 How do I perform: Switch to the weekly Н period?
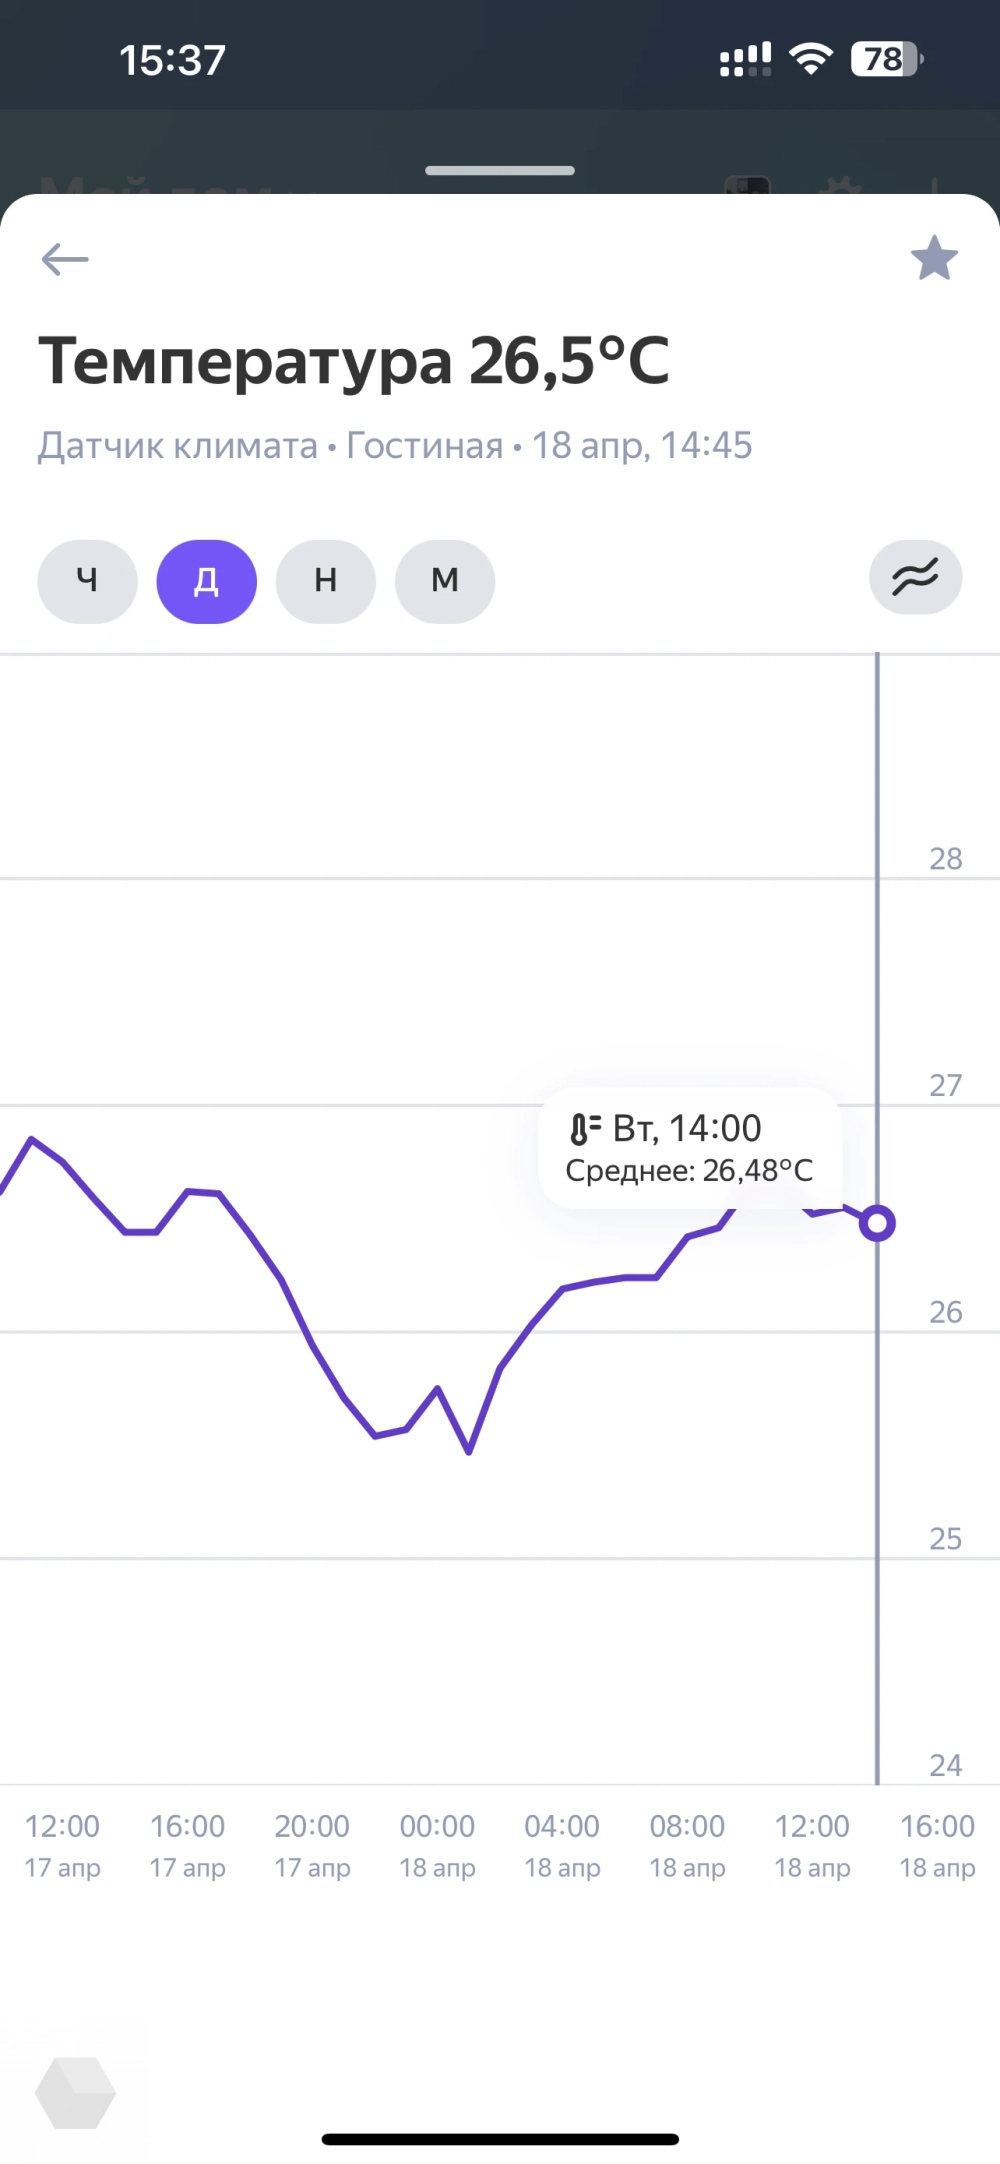tap(325, 581)
